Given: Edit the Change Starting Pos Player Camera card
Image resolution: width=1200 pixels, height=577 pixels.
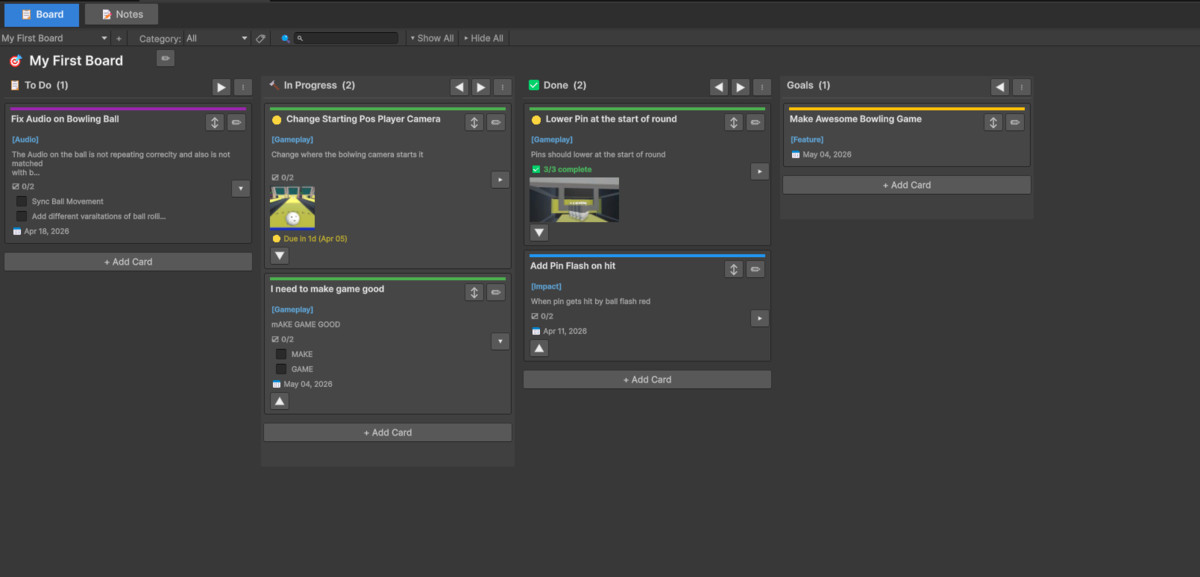Looking at the screenshot, I should (x=496, y=122).
